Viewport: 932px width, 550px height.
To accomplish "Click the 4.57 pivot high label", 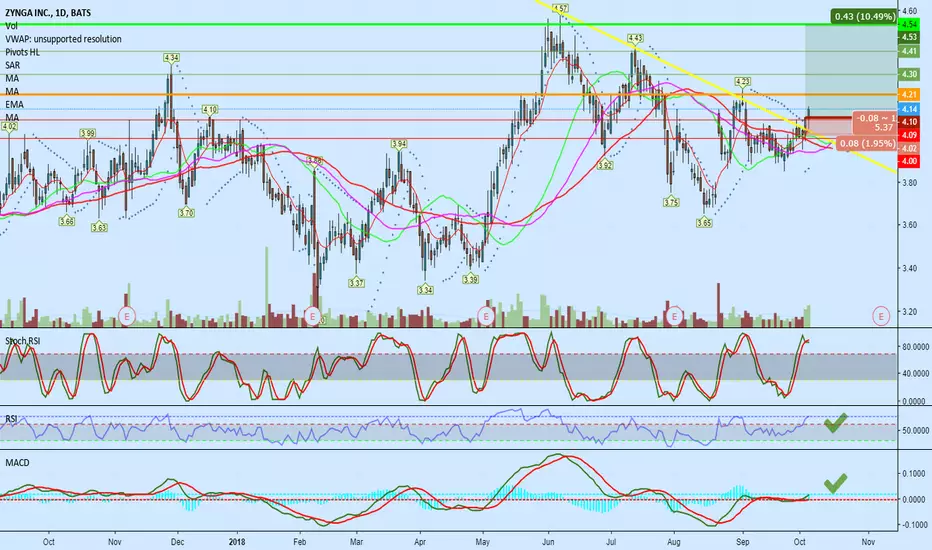I will [x=560, y=8].
